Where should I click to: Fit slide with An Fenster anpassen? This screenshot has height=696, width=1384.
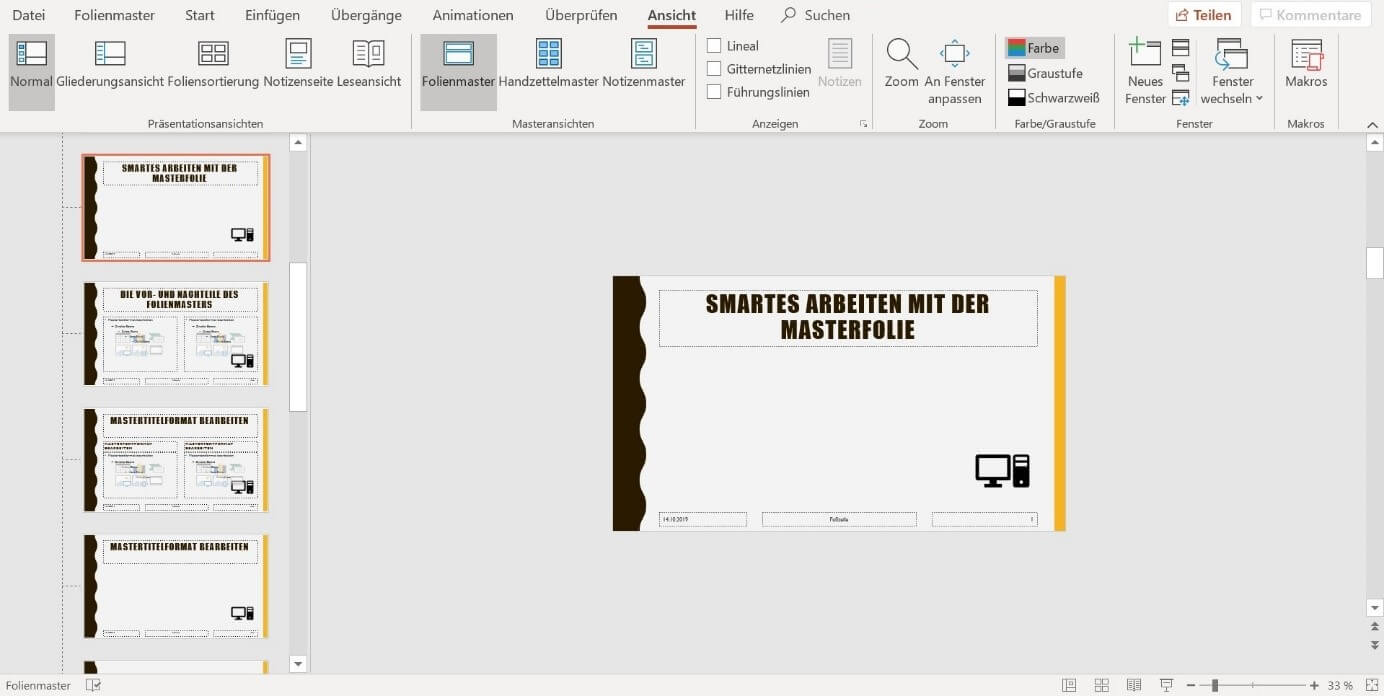[x=955, y=72]
